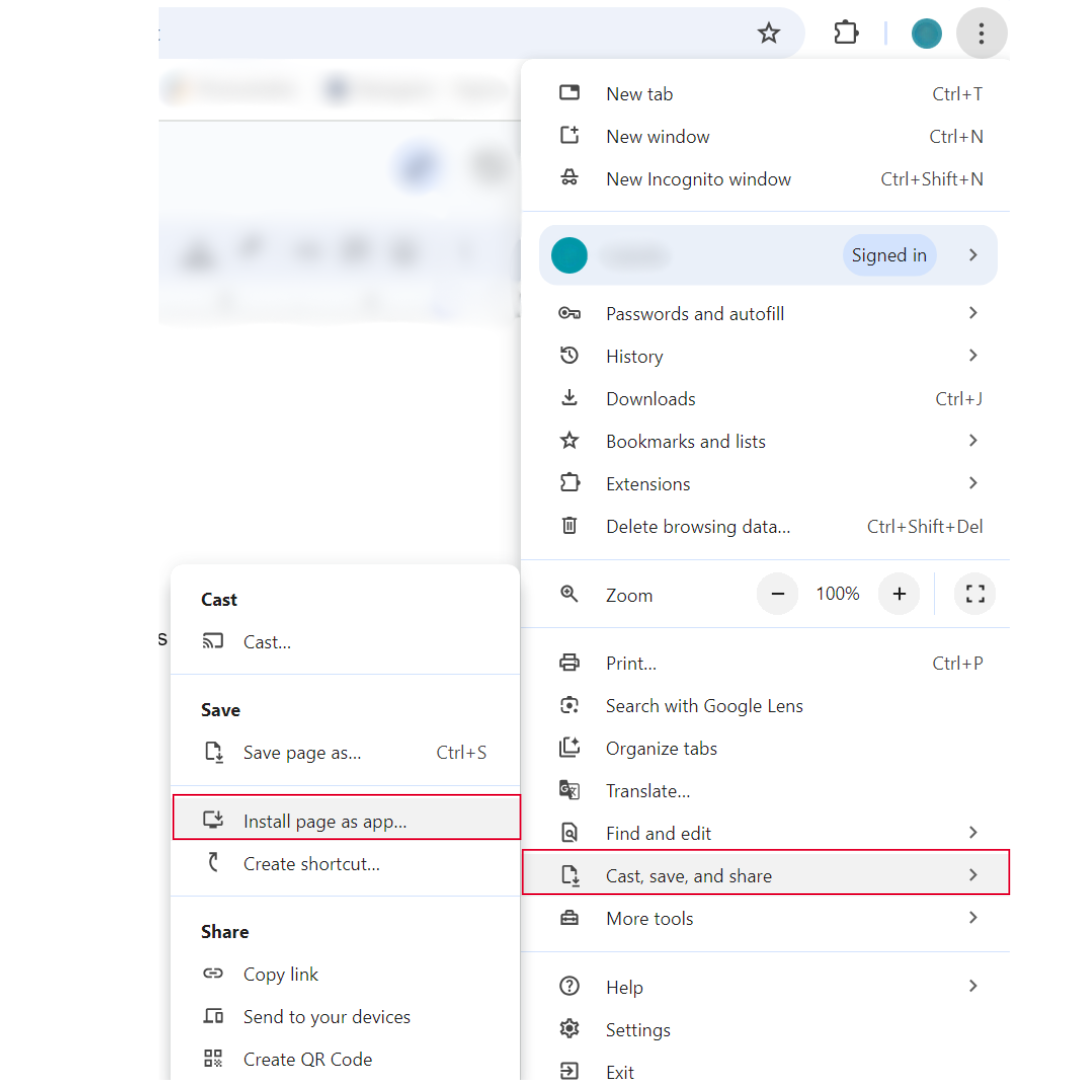Increase zoom with the plus button
Viewport: 1080px width, 1080px height.
(x=899, y=594)
